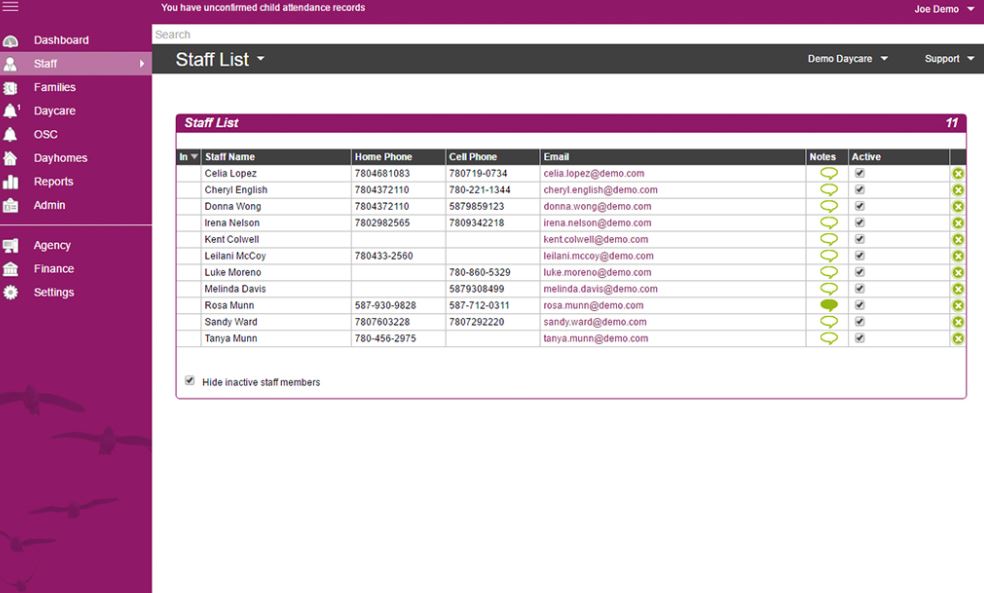Delete Leilani McCoy with green X icon
Image resolution: width=984 pixels, height=593 pixels.
coord(958,256)
